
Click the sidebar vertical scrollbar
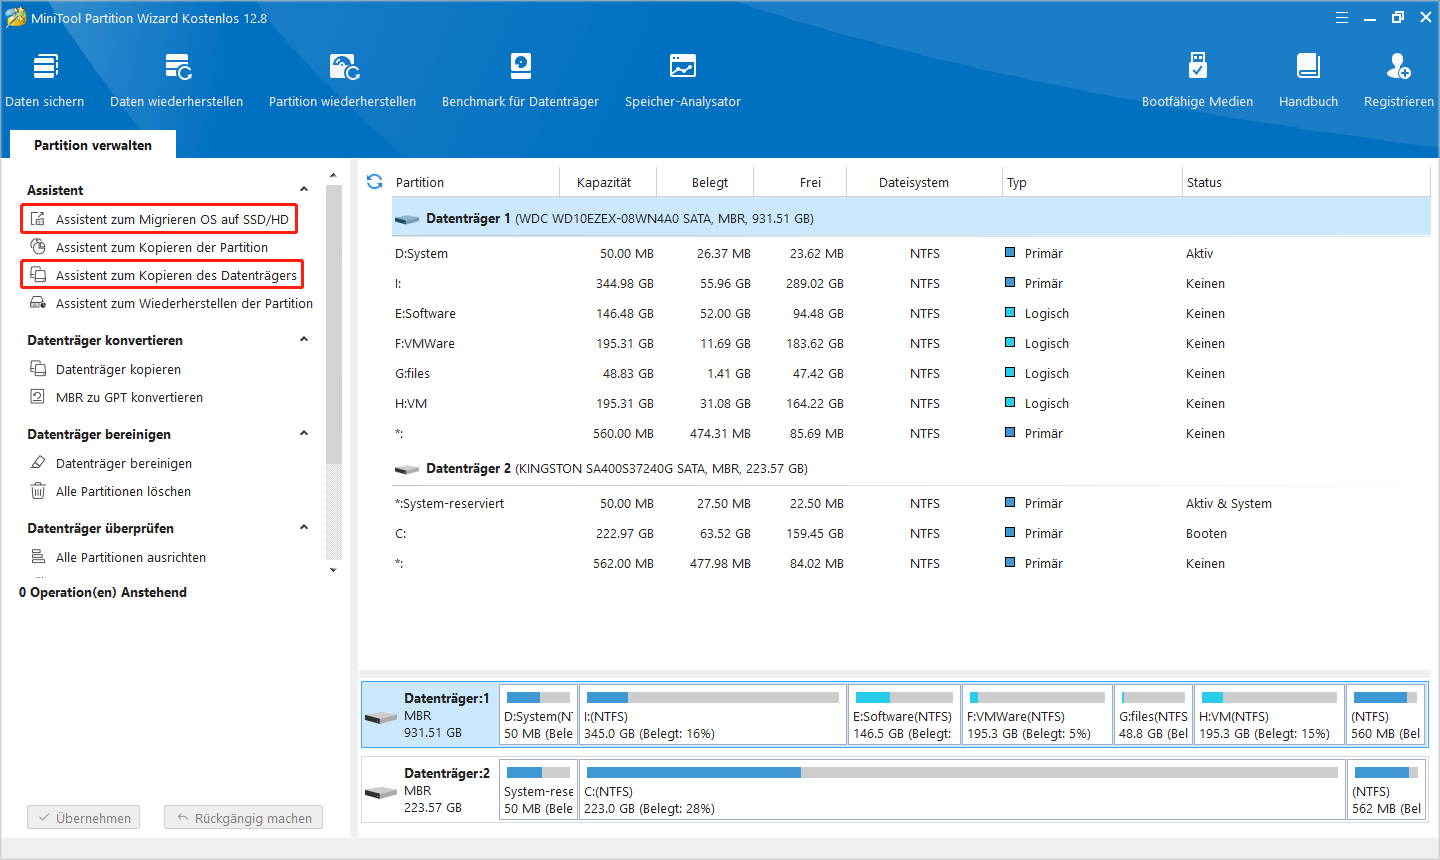[334, 325]
